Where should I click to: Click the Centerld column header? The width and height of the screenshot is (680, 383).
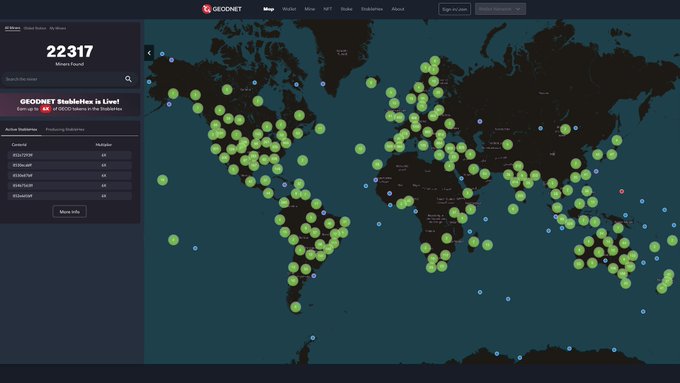click(x=19, y=144)
